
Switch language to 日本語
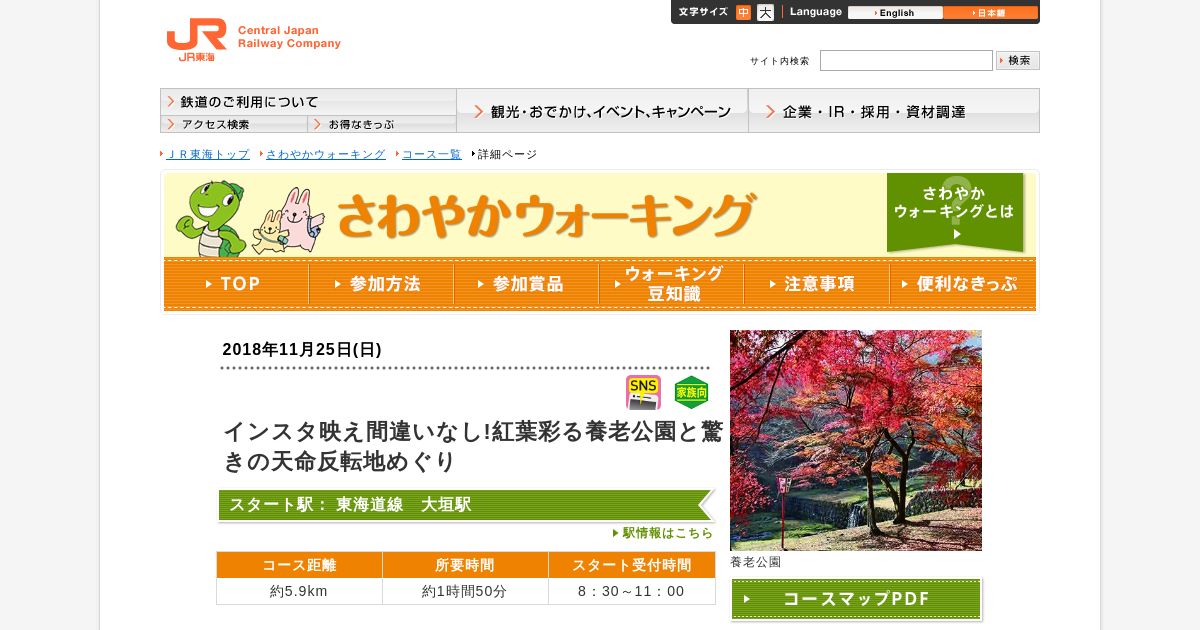[x=991, y=13]
